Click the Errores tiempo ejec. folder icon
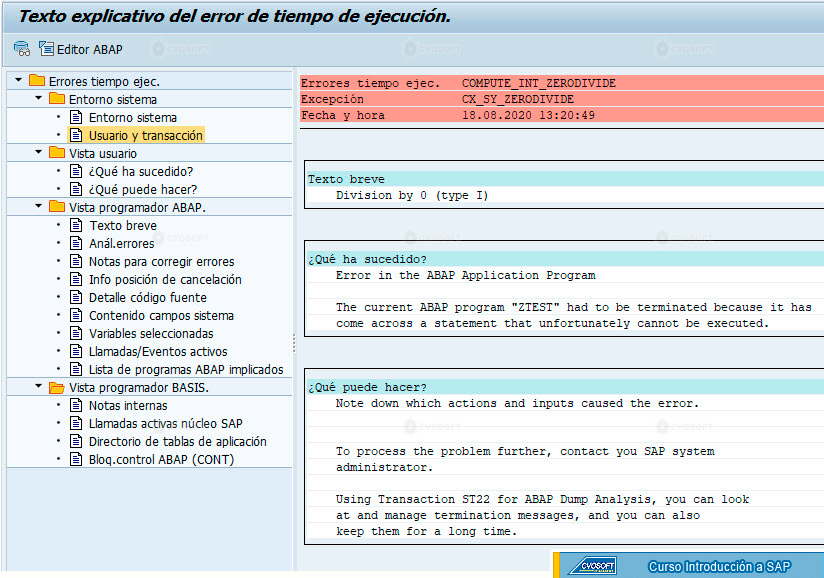The width and height of the screenshot is (824, 578). tap(37, 80)
